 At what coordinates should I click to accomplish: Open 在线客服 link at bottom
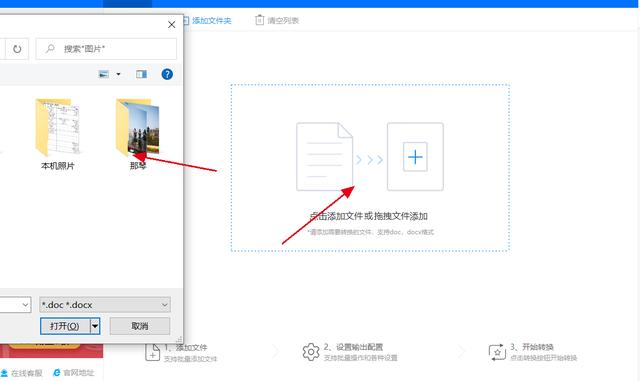[x=22, y=373]
